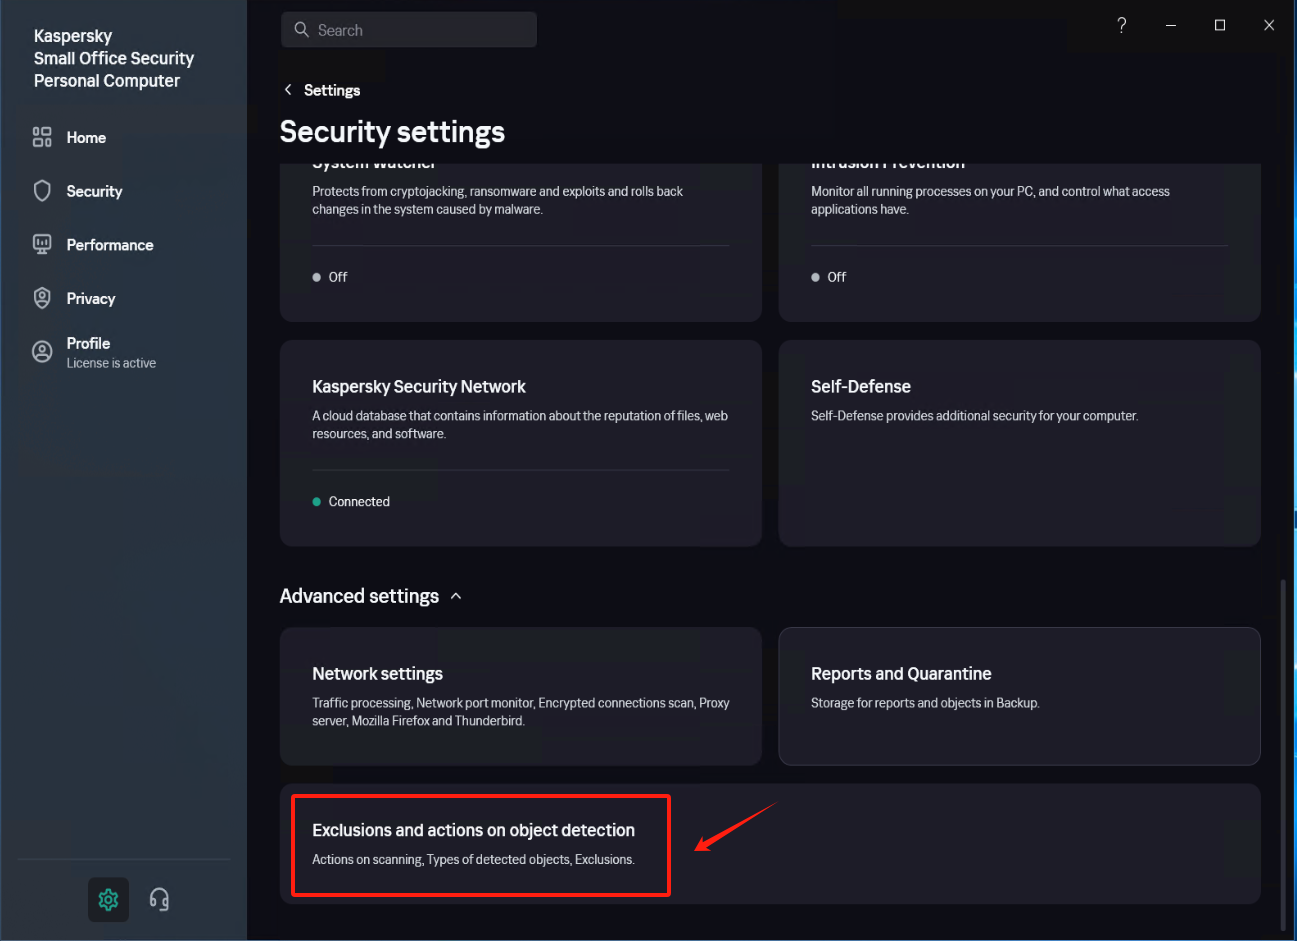Open the Self-Defense settings card
The image size is (1297, 941).
click(1018, 442)
